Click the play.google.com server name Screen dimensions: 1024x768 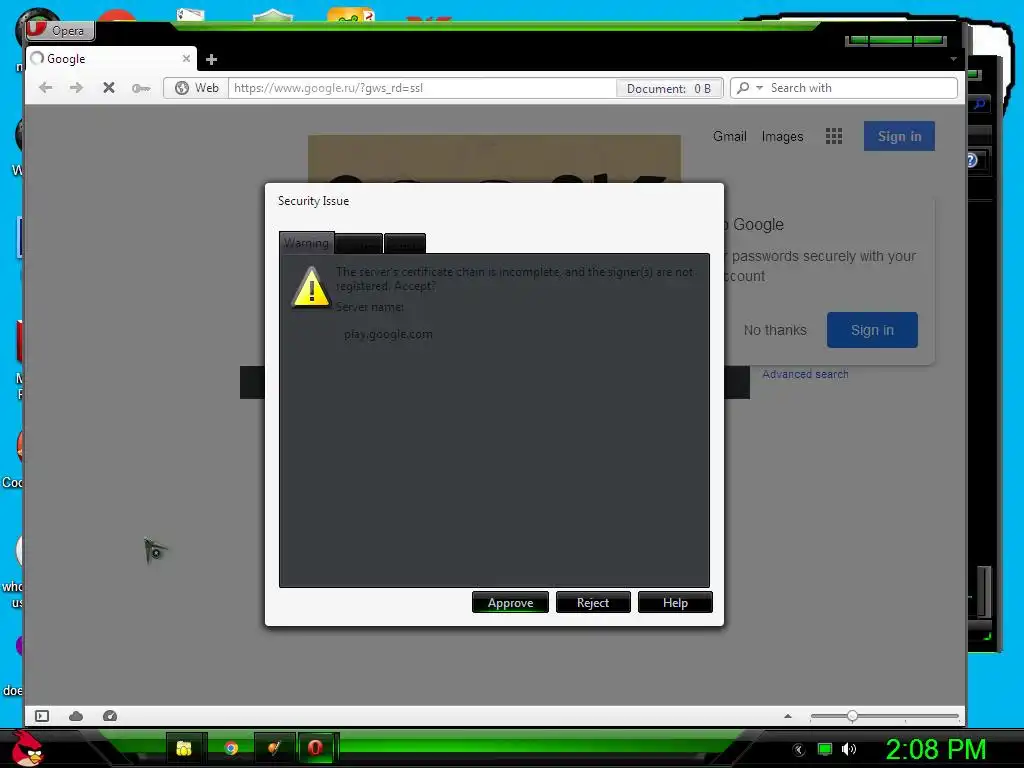[388, 334]
